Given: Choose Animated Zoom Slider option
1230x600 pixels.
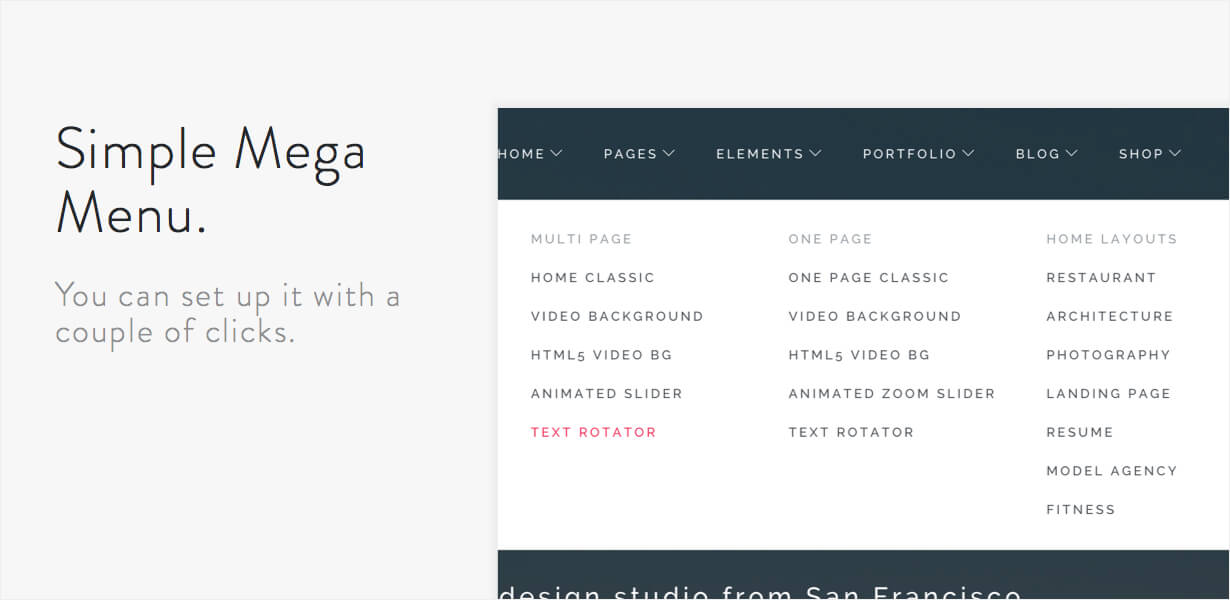Looking at the screenshot, I should tap(892, 394).
